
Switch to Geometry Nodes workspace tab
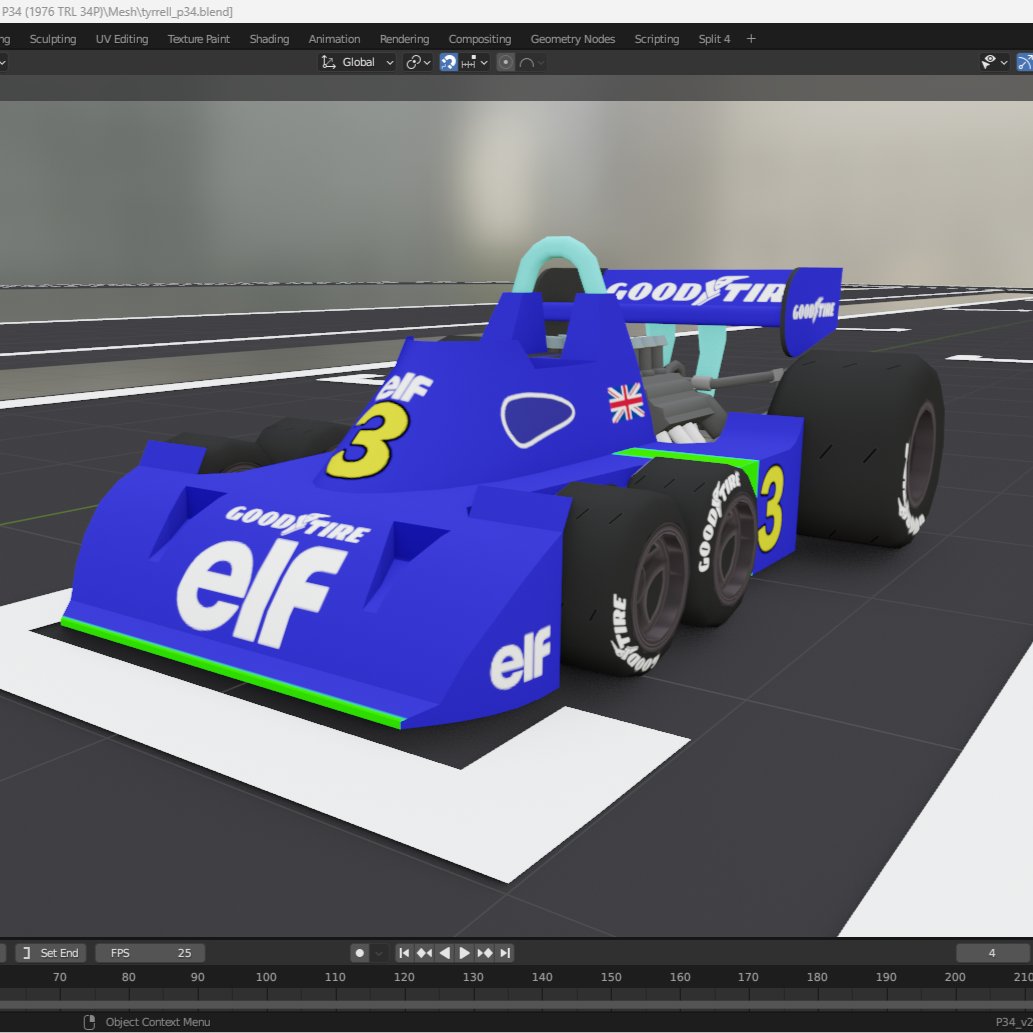pos(572,39)
